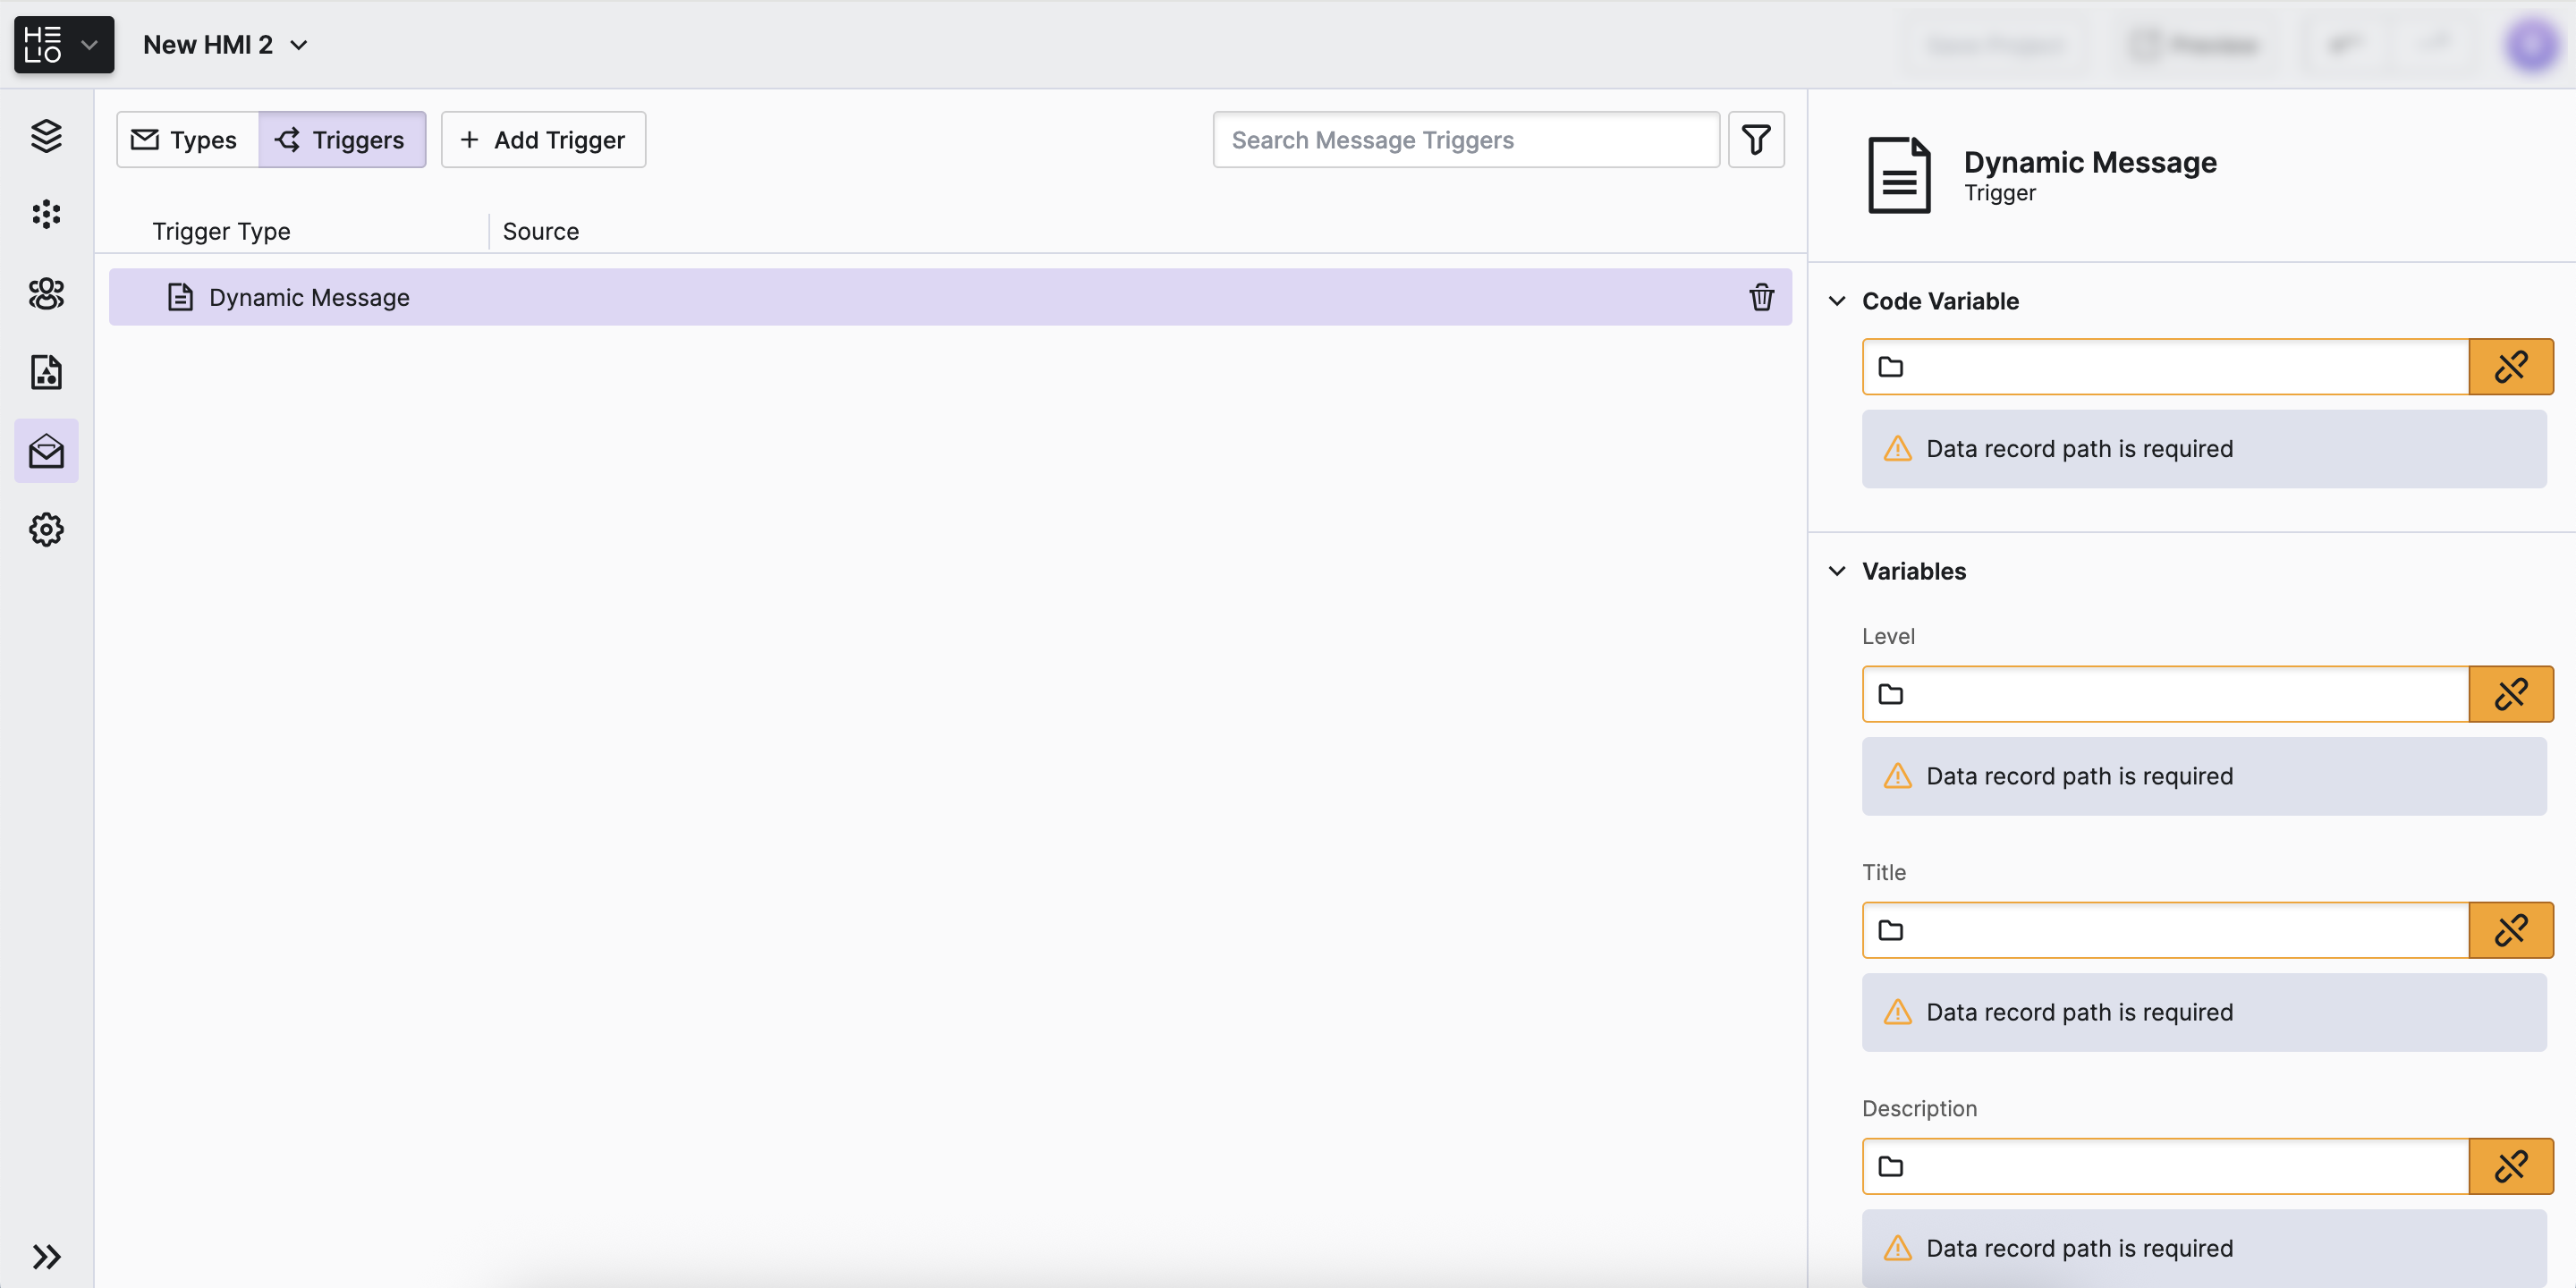Image resolution: width=2576 pixels, height=1288 pixels.
Task: Collapse the Variables section
Action: point(1837,571)
